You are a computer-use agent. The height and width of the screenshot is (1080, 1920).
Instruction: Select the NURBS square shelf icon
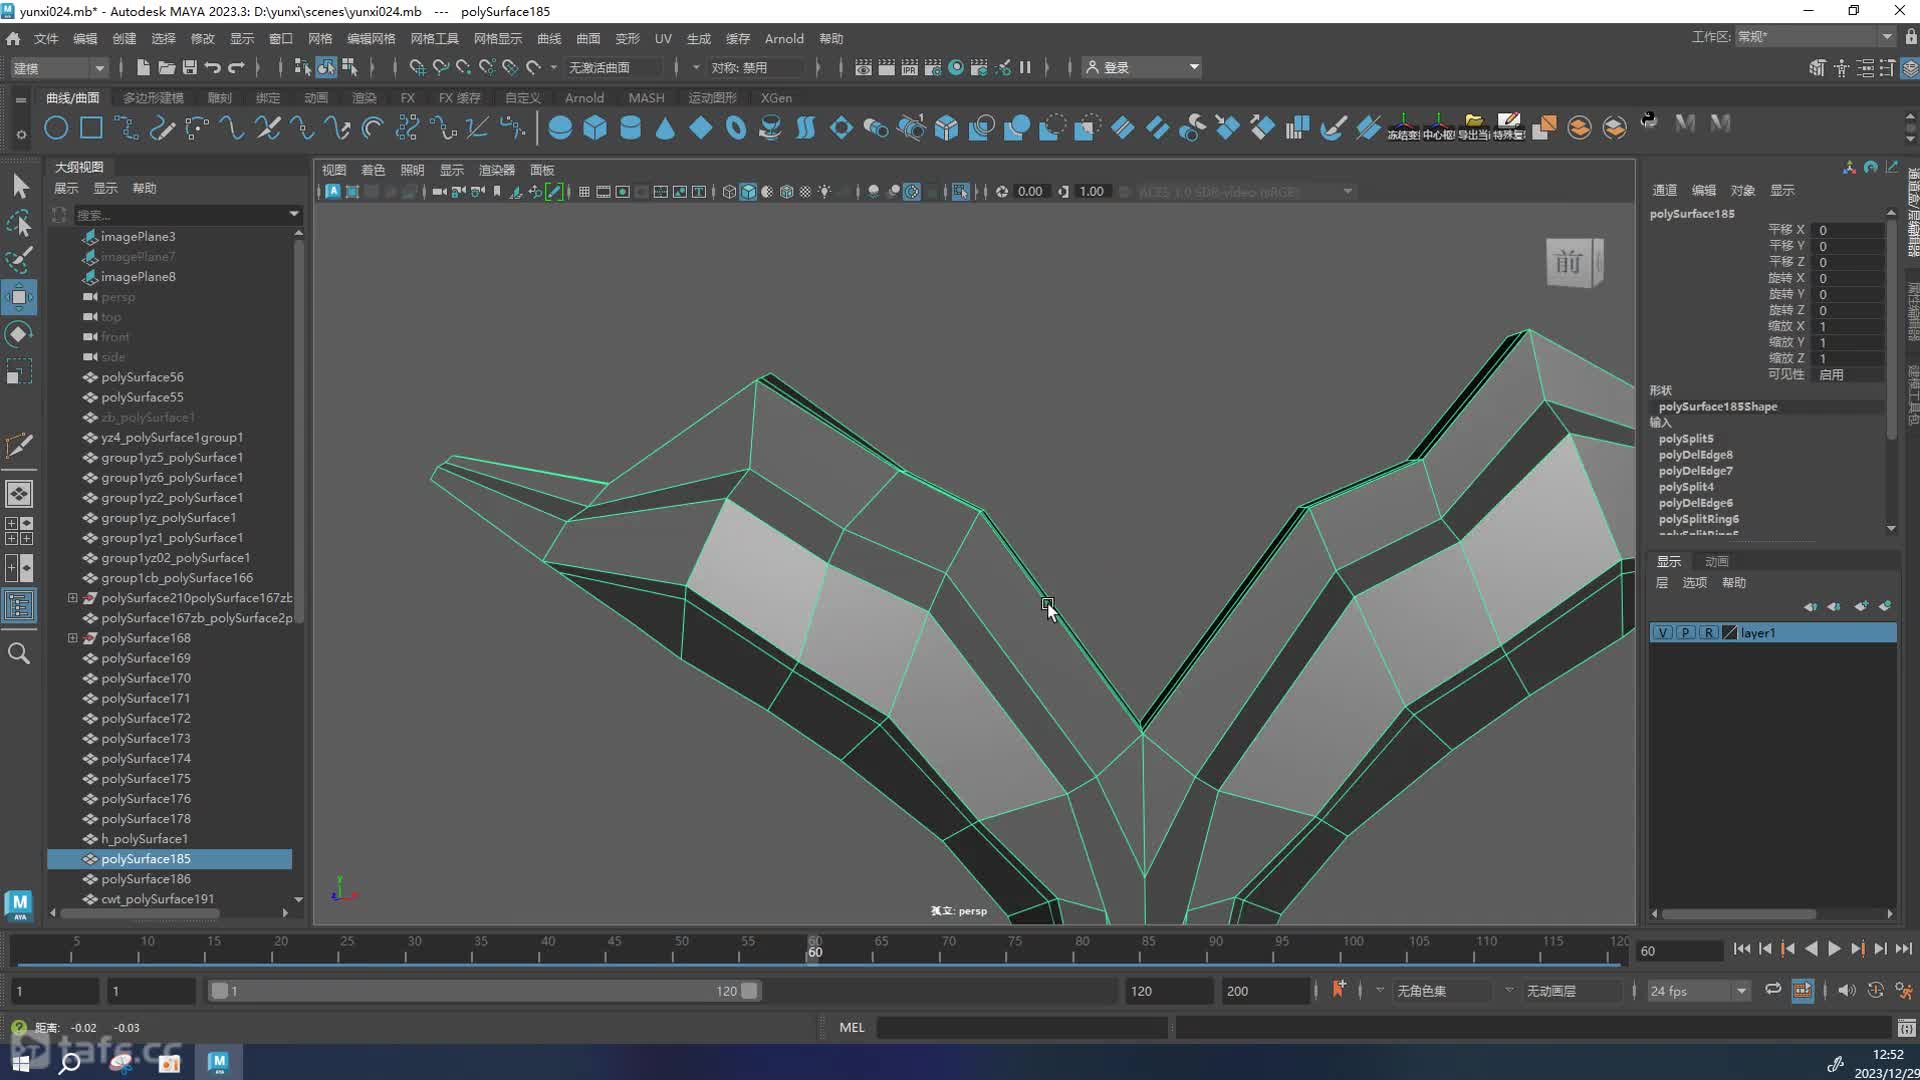click(91, 128)
